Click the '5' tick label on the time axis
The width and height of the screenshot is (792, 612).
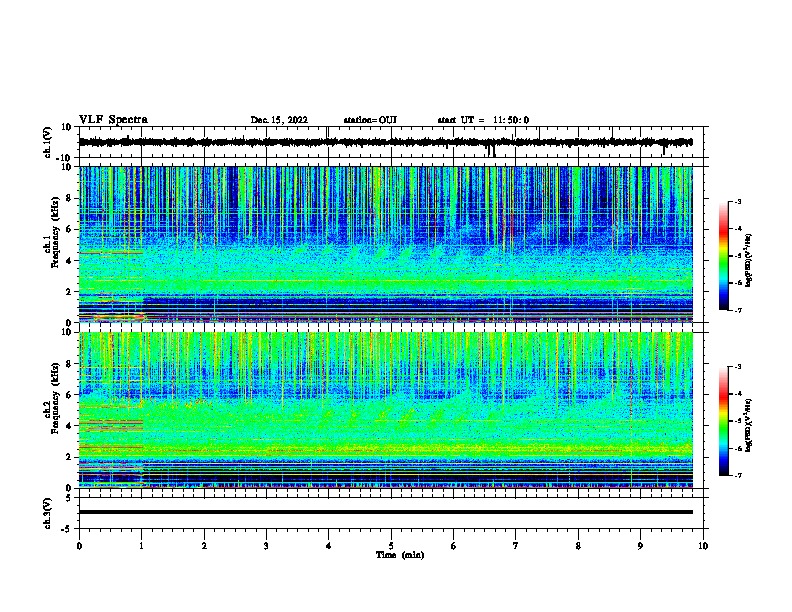[391, 546]
